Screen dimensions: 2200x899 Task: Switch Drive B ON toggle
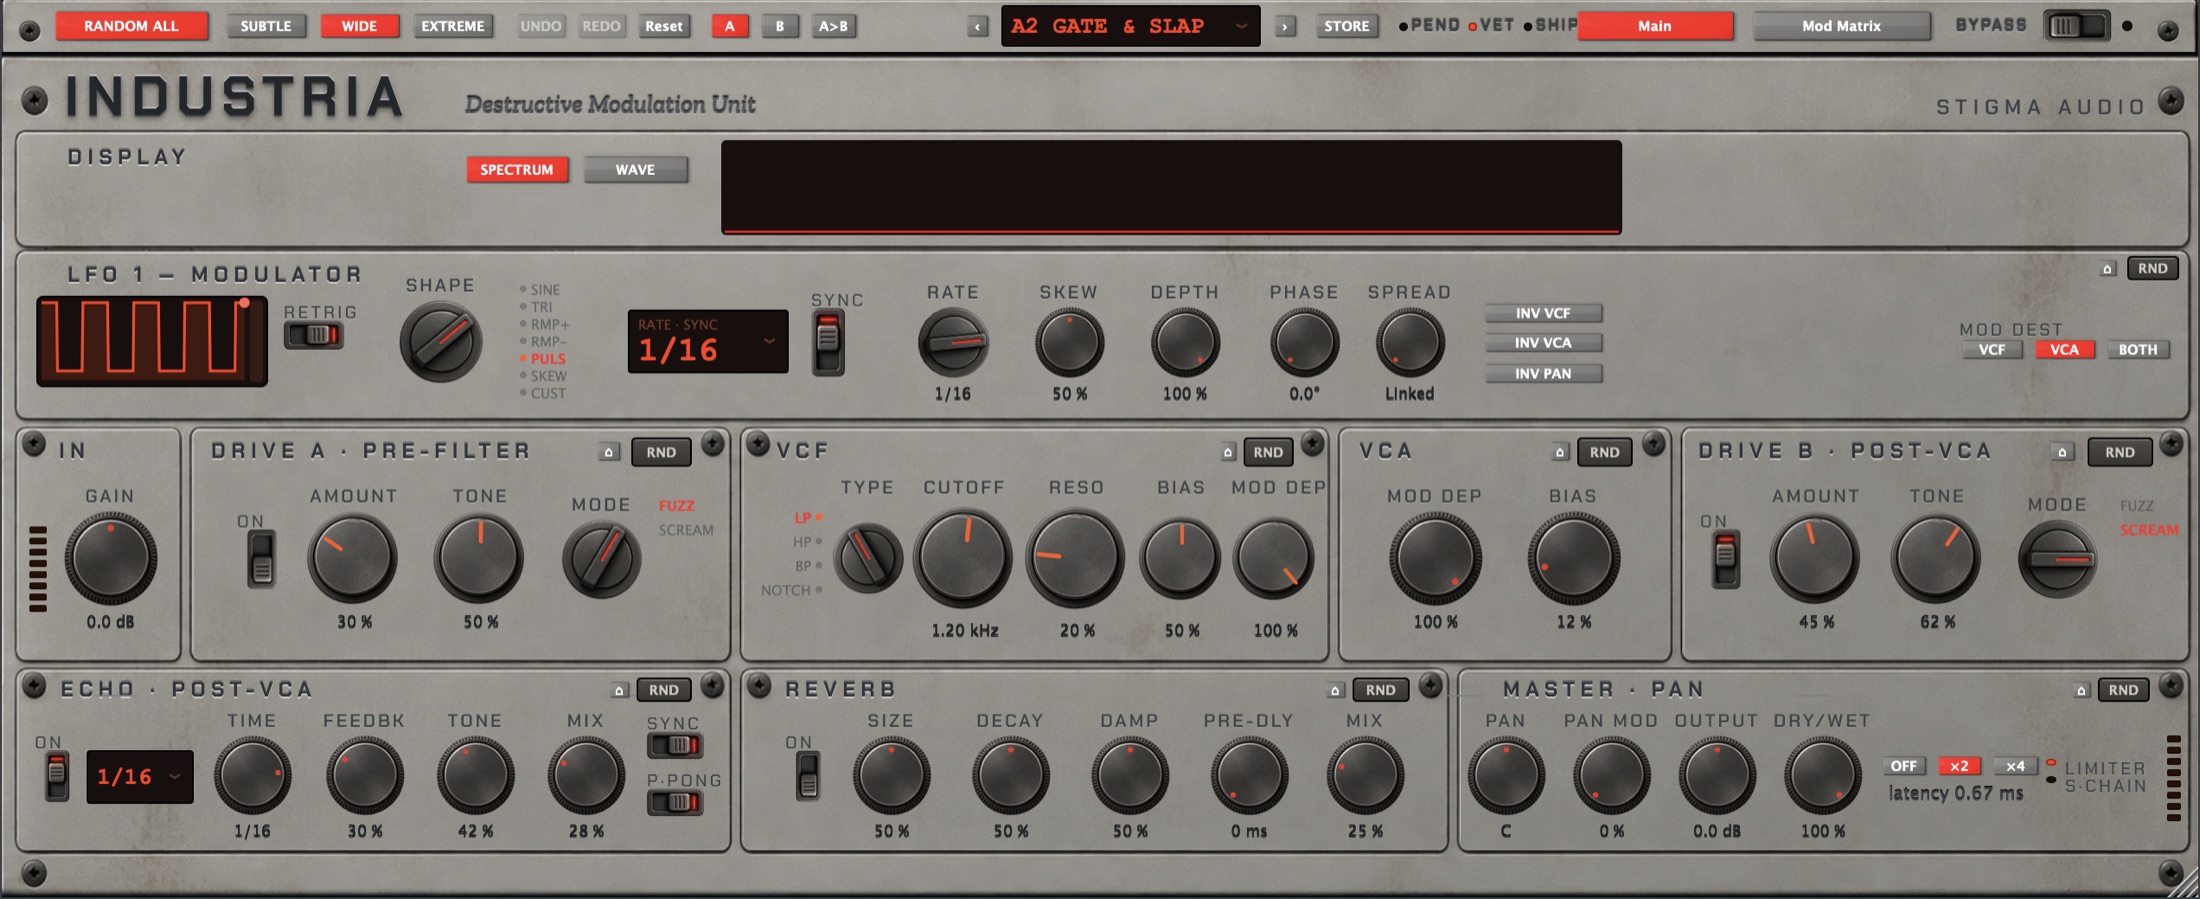[1726, 559]
